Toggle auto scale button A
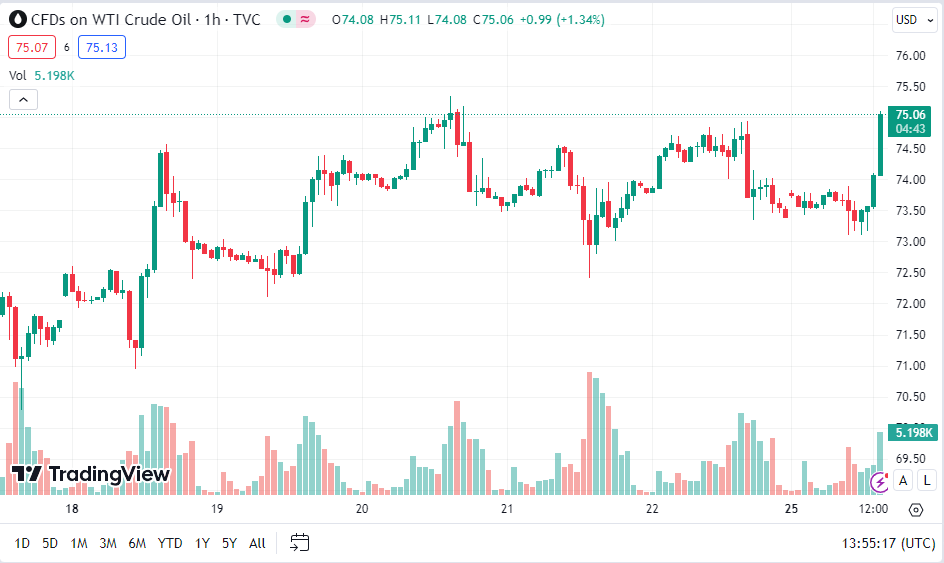Viewport: 944px width, 563px height. pyautogui.click(x=903, y=481)
